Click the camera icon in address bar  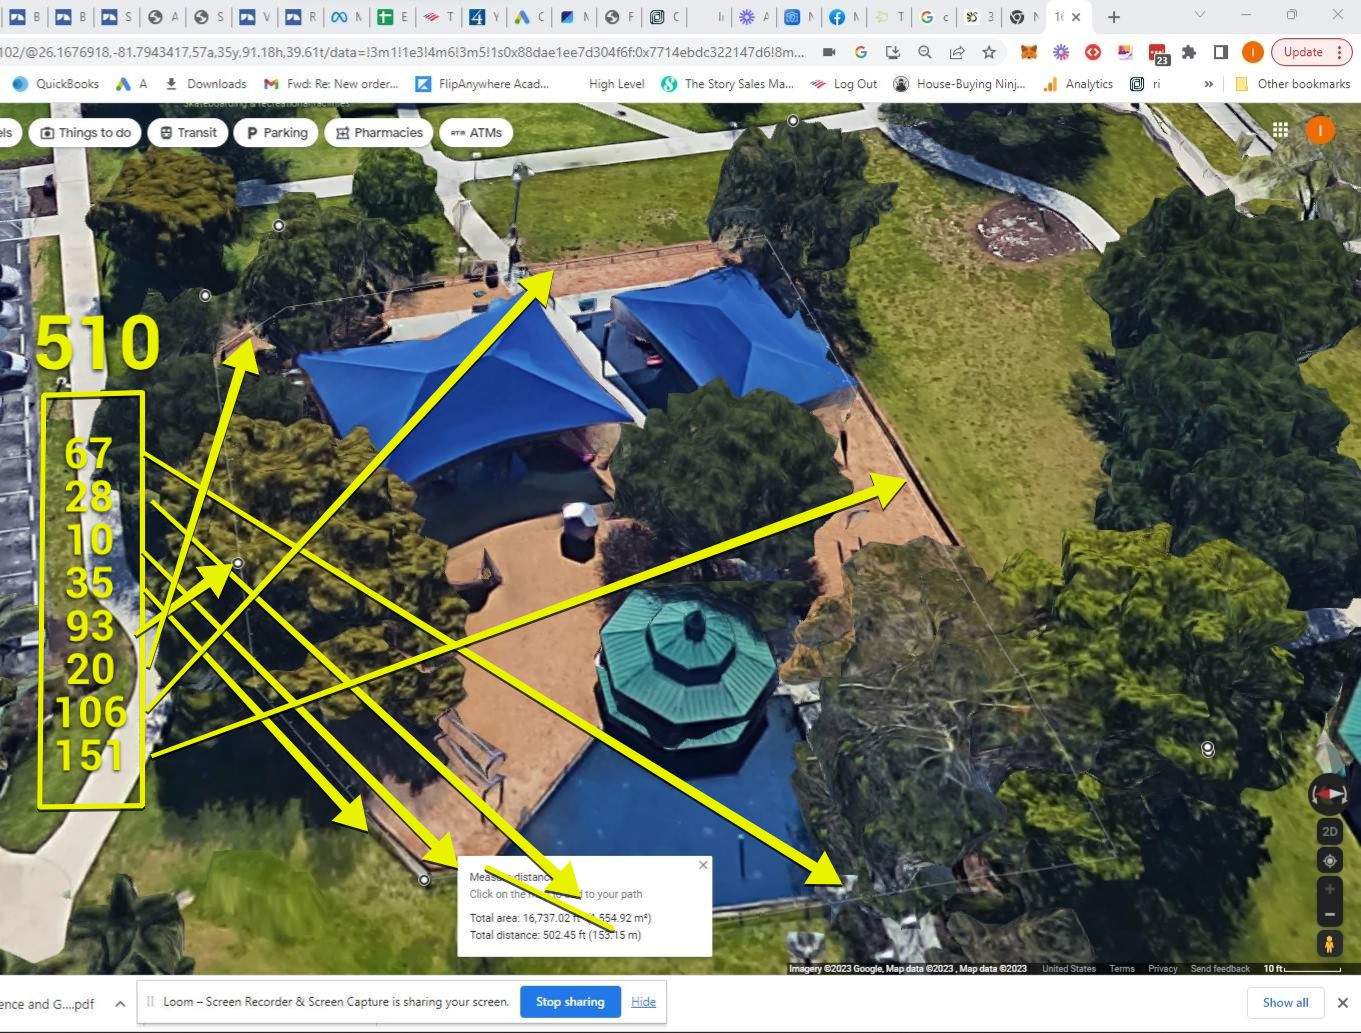pos(828,52)
